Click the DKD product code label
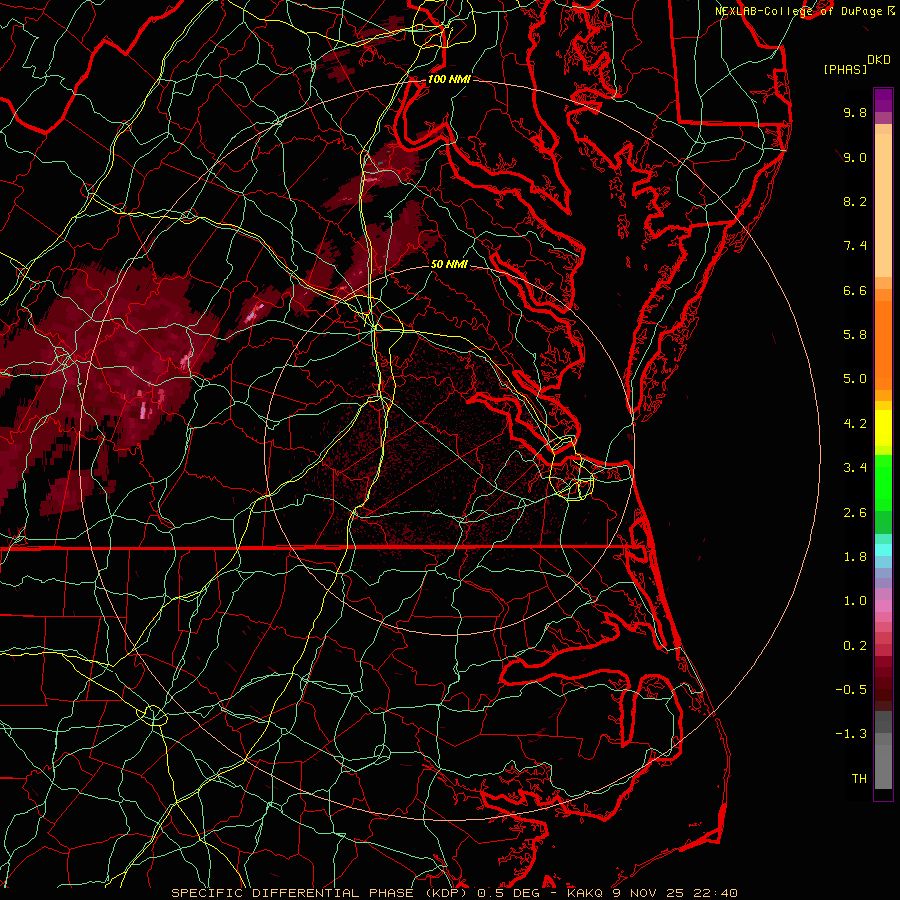900x900 pixels. click(879, 60)
